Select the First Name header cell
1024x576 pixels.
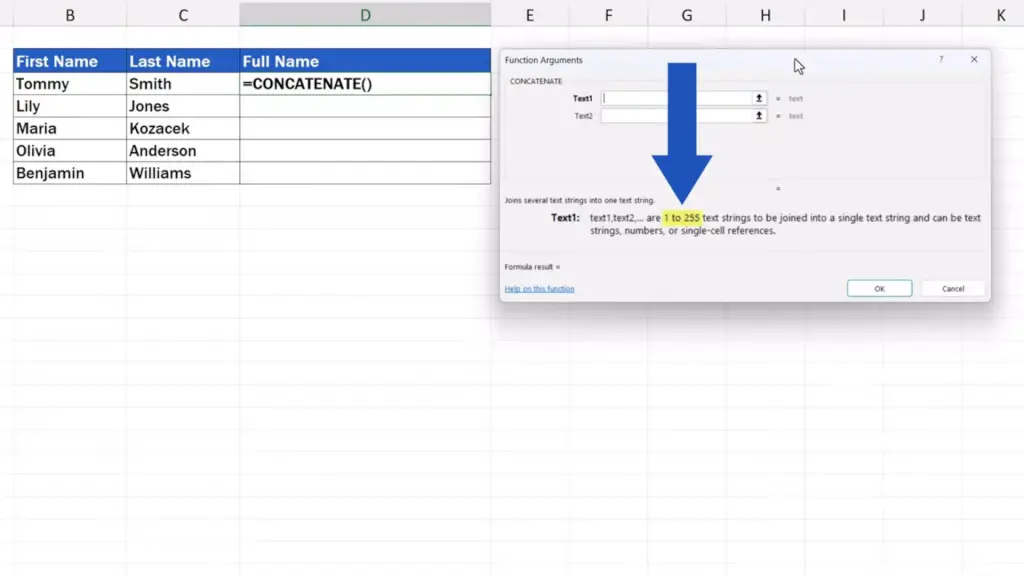[69, 61]
